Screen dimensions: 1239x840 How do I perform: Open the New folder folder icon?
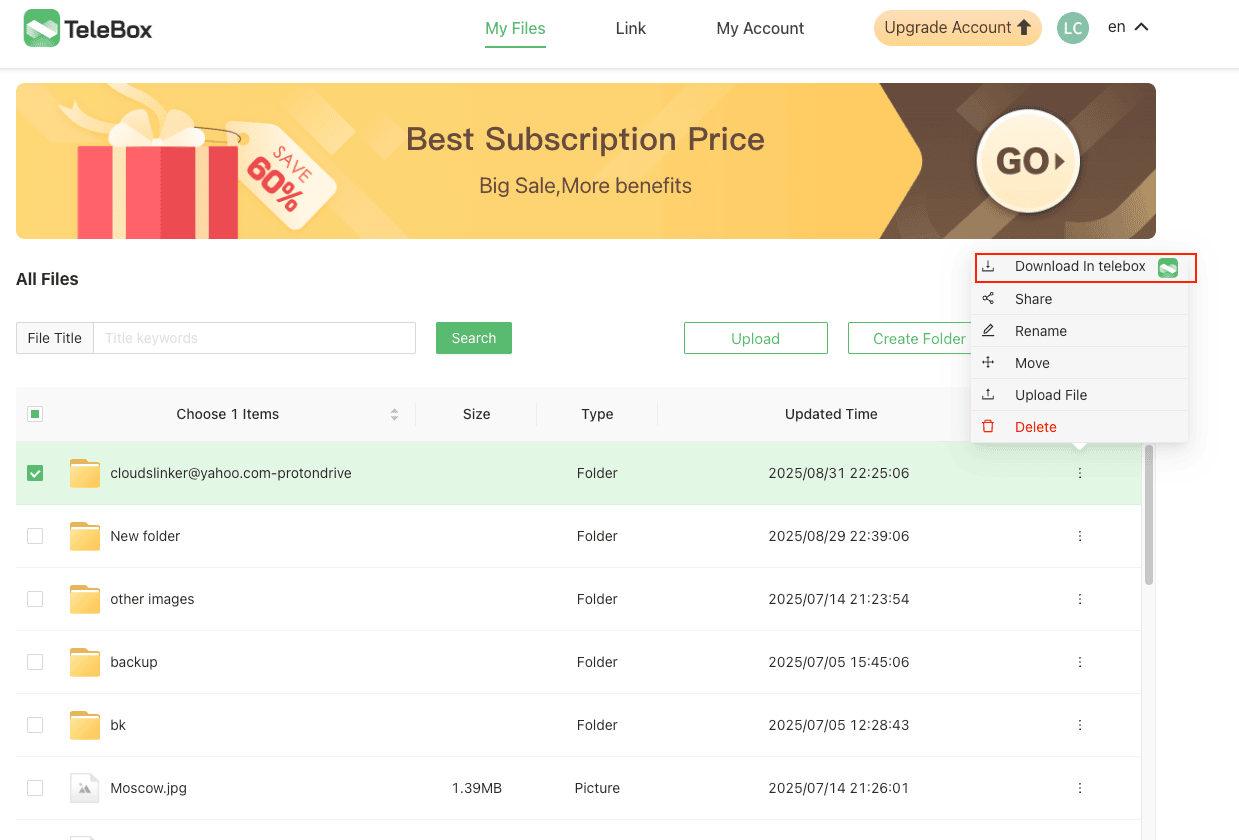(85, 536)
